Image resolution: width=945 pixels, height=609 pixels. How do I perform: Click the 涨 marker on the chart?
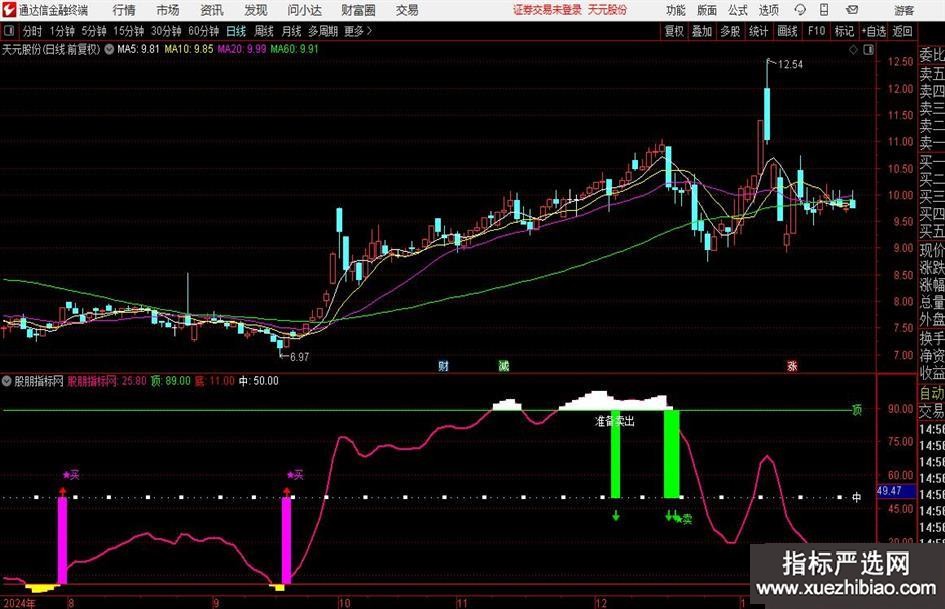792,366
